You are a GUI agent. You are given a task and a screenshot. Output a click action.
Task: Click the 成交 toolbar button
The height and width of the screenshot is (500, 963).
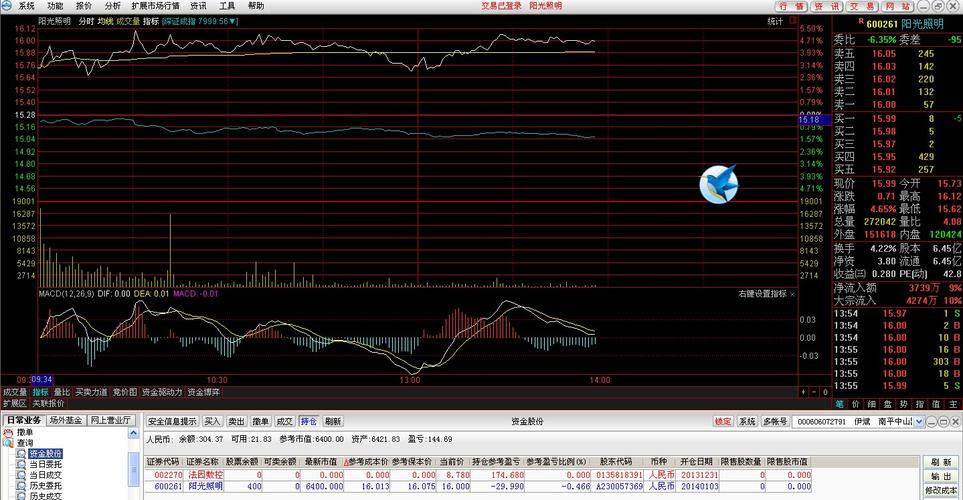click(285, 421)
